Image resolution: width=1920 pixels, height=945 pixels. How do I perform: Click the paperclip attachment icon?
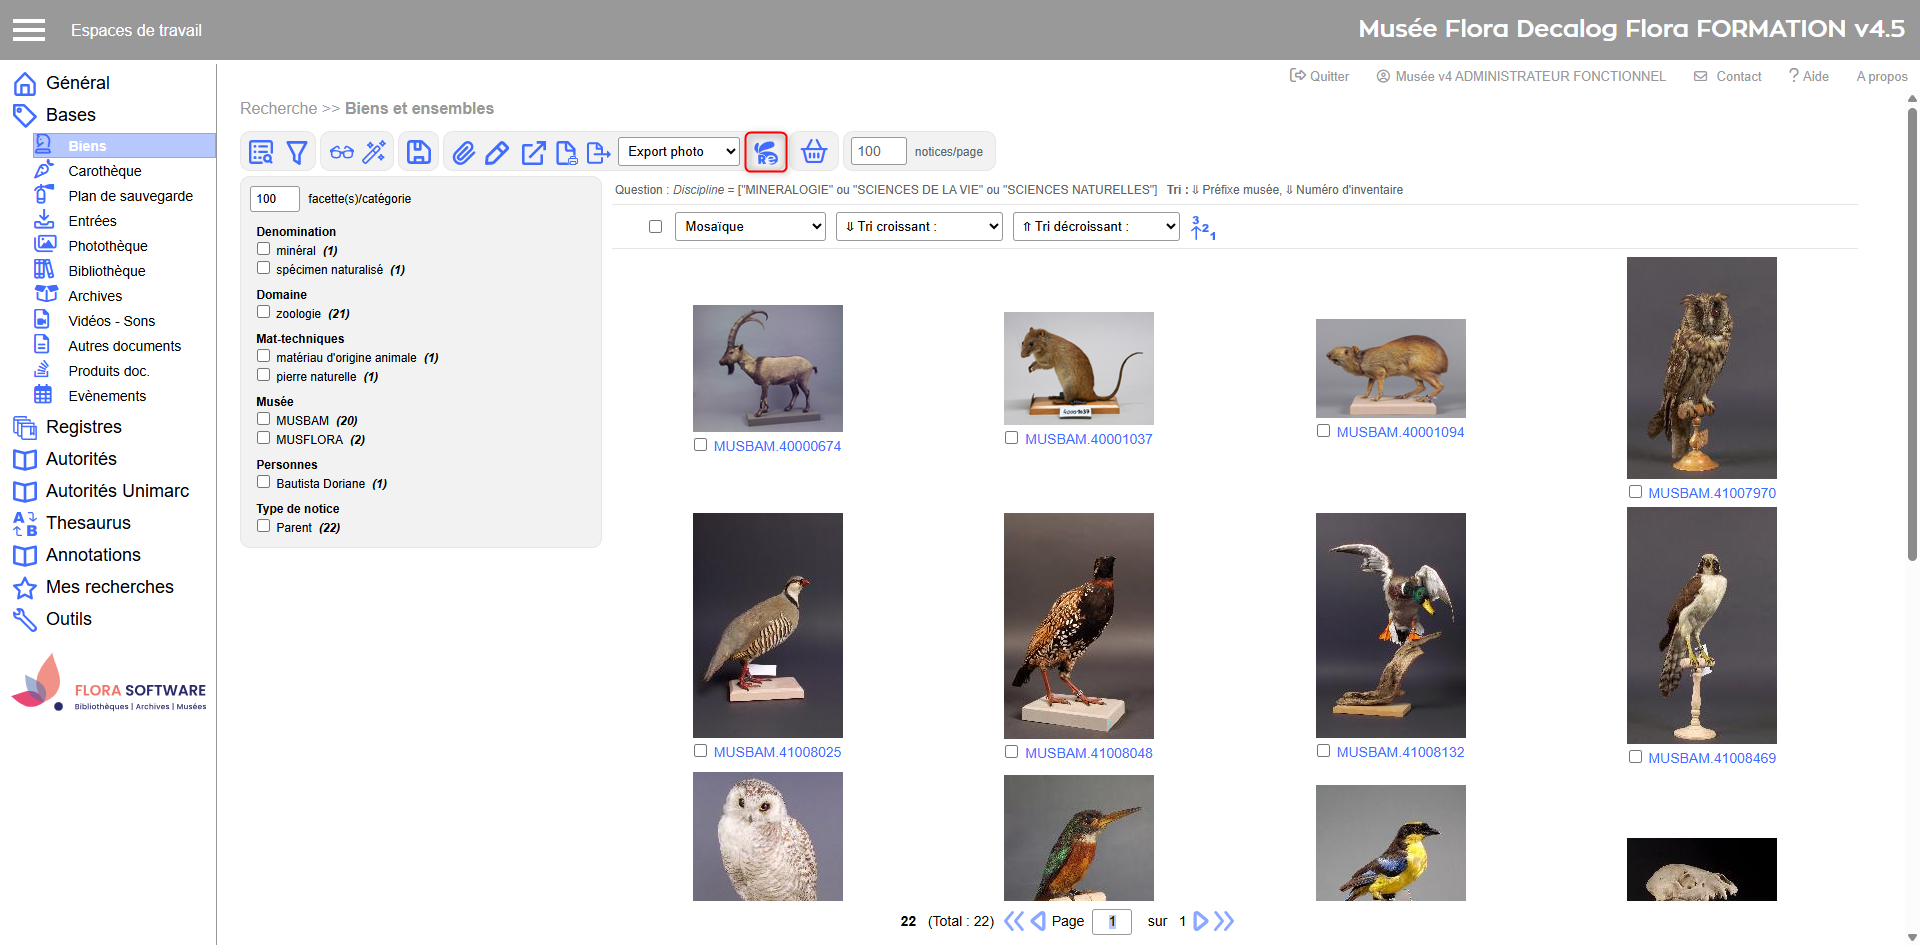pos(463,152)
